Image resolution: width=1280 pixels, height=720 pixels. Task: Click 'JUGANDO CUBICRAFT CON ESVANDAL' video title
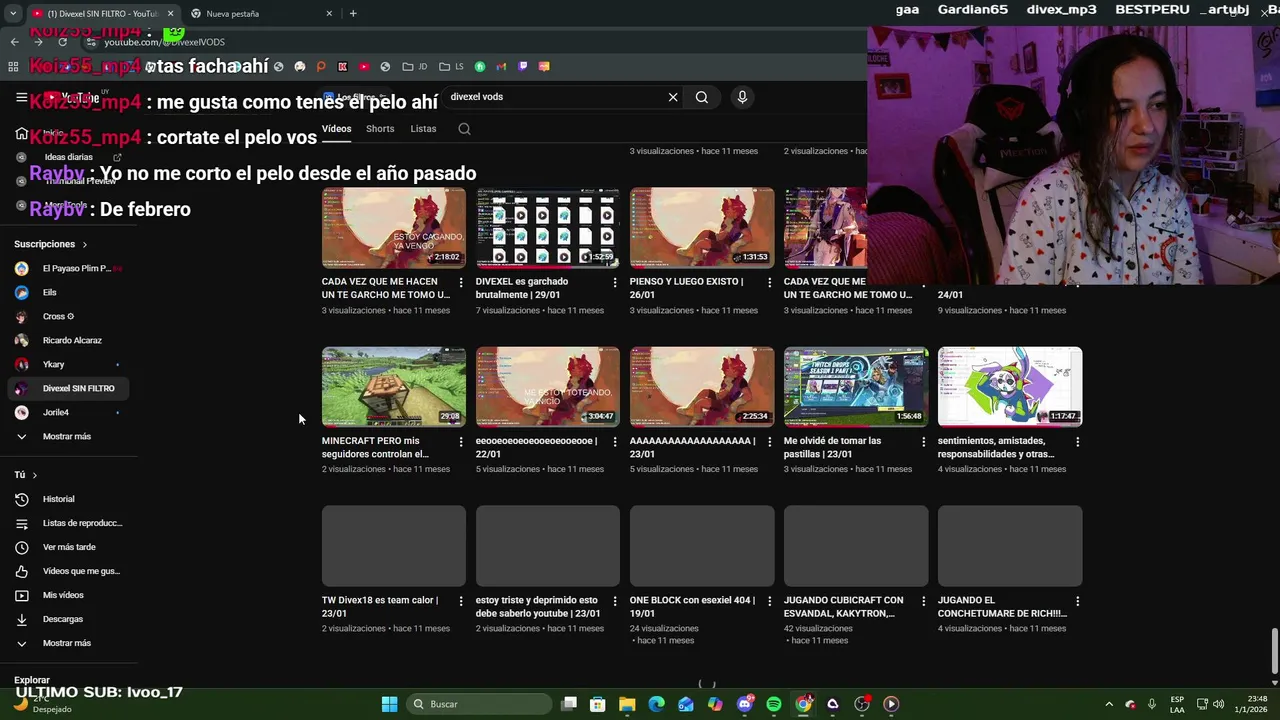[x=844, y=607]
